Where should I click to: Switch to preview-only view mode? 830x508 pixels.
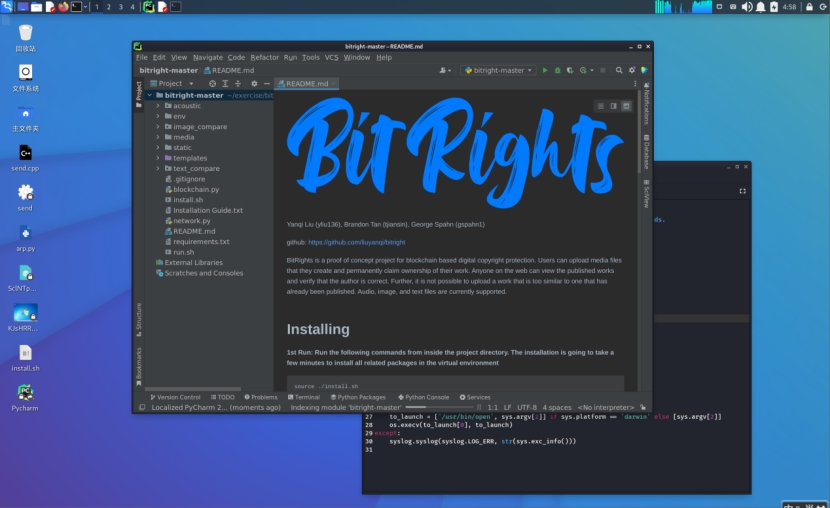[626, 106]
